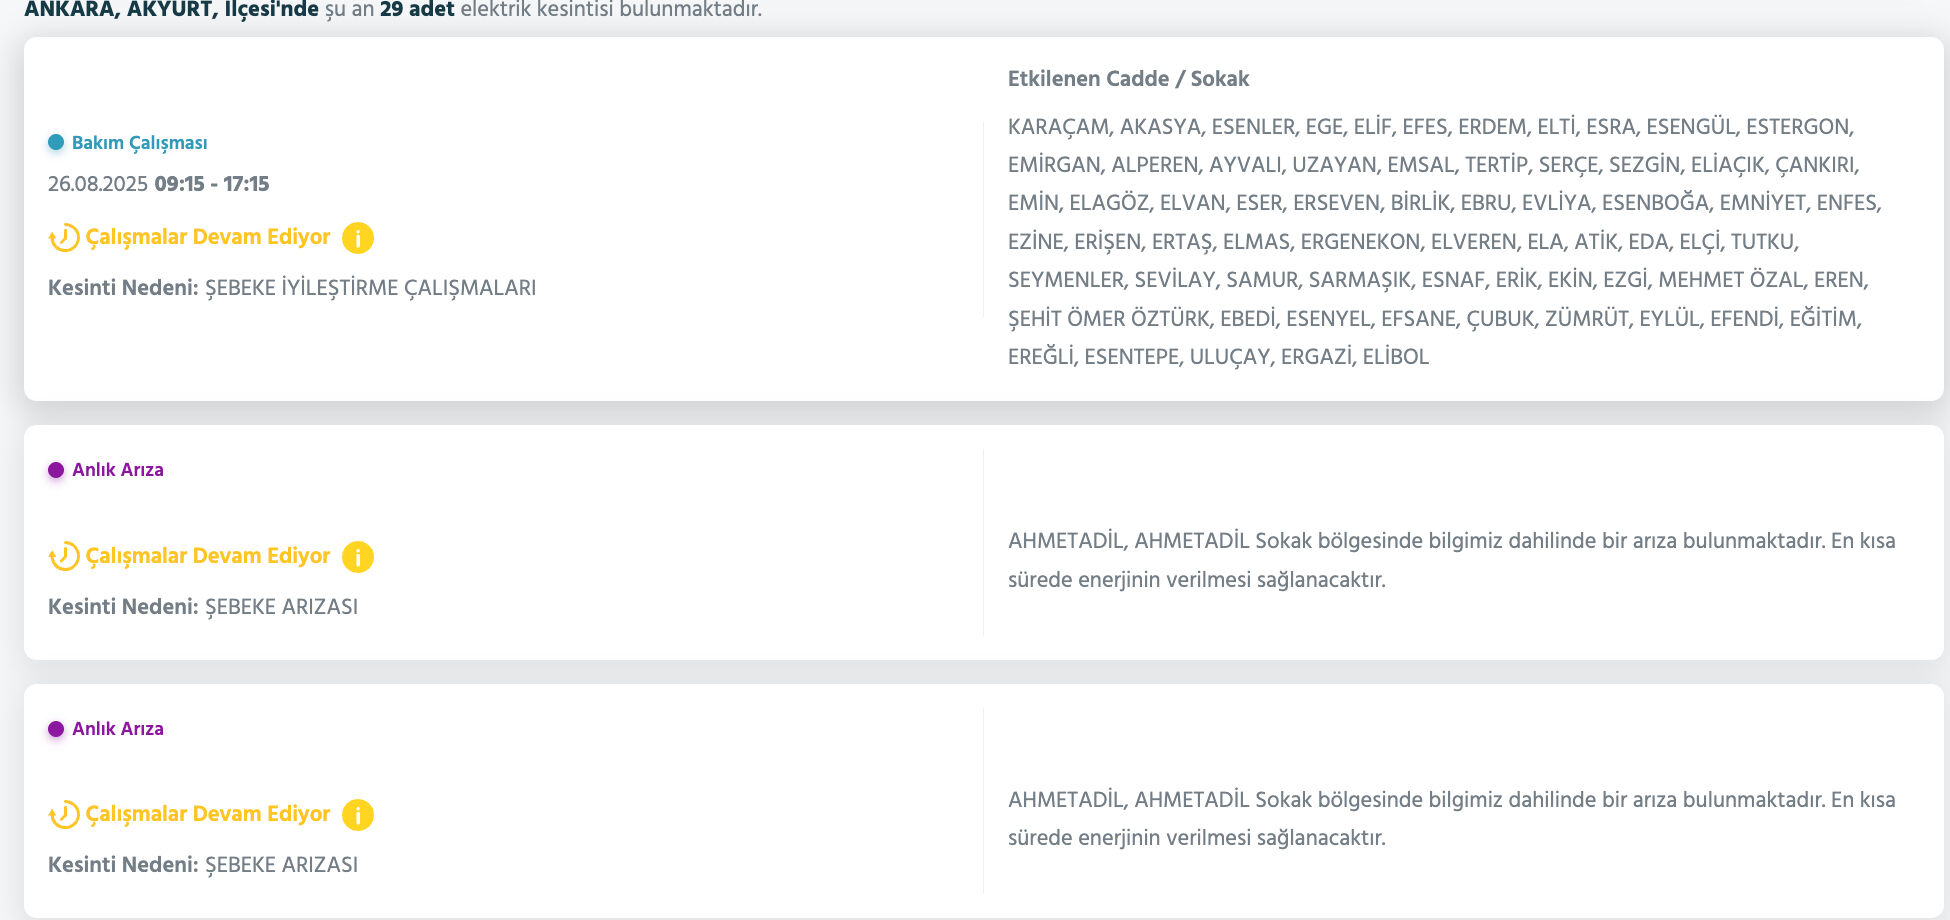
Task: Click the ŞEBEKE İYİLEŞTİRME ÇALIŞMALARI outage reason
Action: coord(370,288)
